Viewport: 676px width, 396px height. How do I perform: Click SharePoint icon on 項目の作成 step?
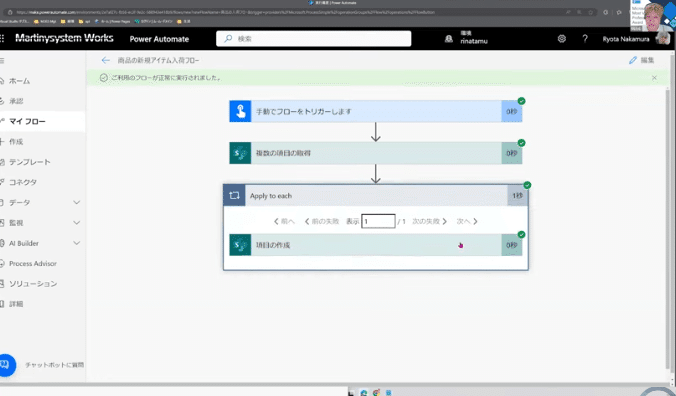[240, 245]
